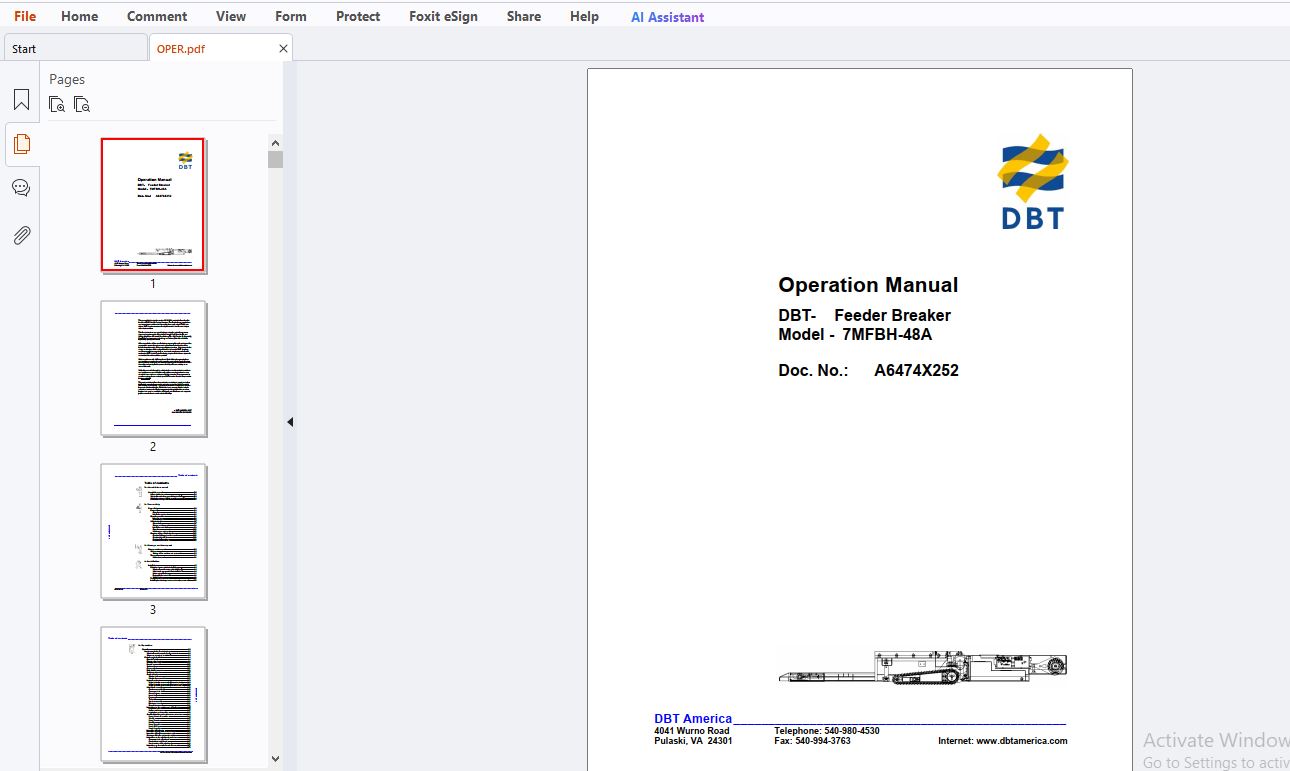
Task: Open the Pages panel icon
Action: (21, 144)
